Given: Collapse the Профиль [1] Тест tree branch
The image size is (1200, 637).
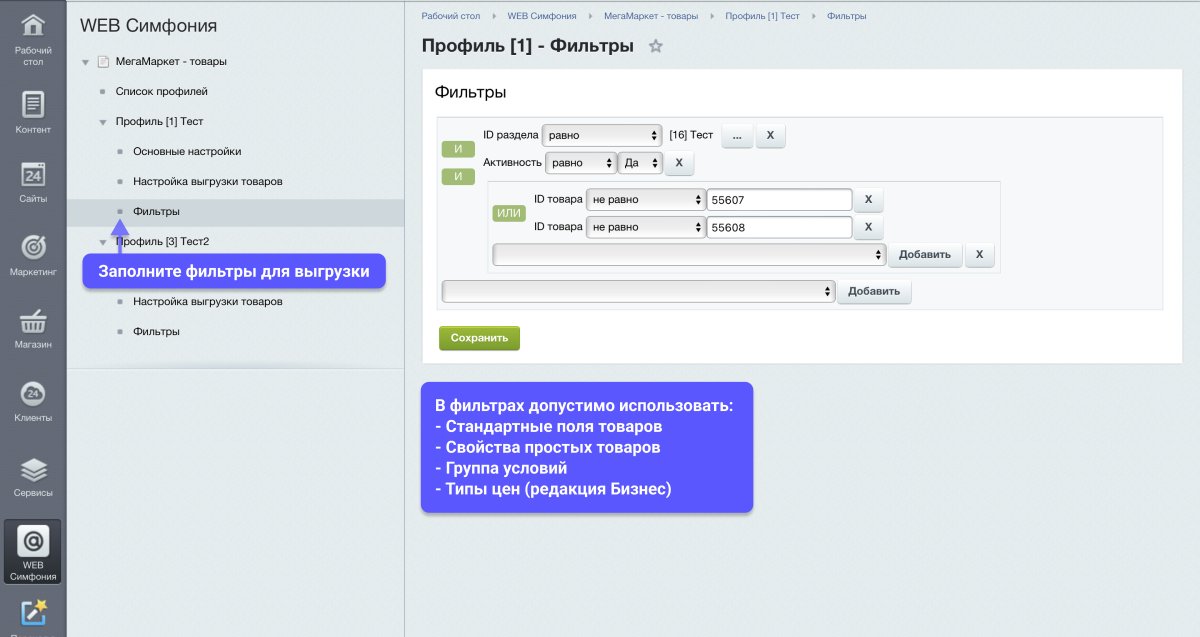Looking at the screenshot, I should coord(103,120).
